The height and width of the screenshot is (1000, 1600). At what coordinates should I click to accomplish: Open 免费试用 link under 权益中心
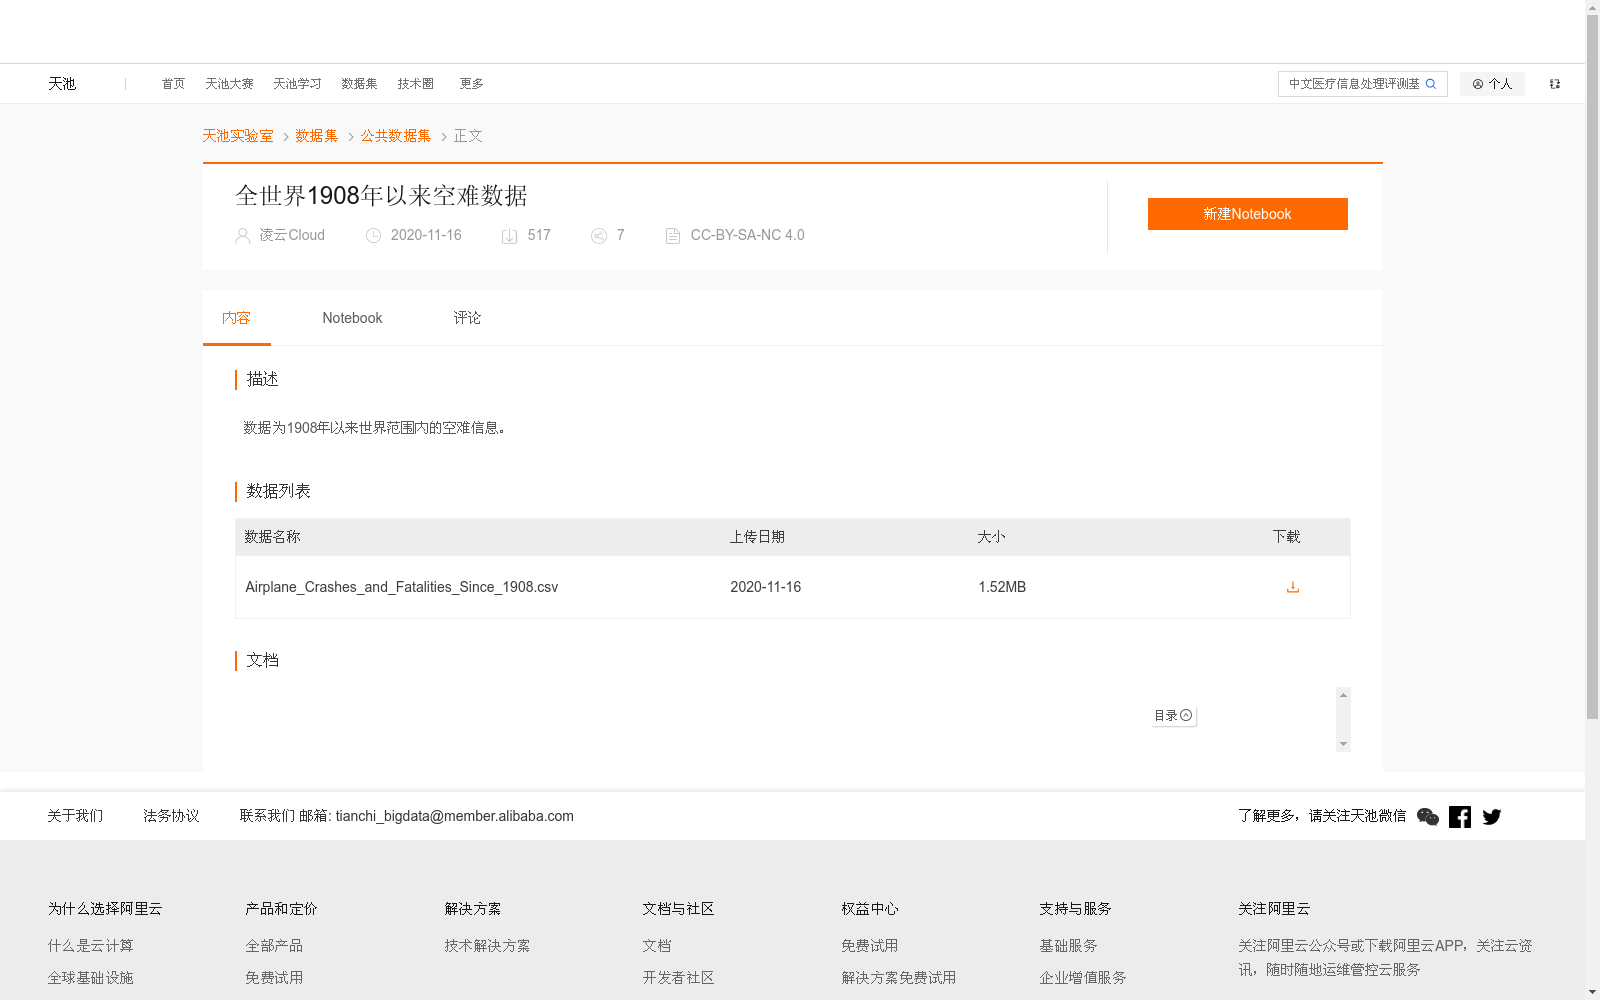(869, 946)
